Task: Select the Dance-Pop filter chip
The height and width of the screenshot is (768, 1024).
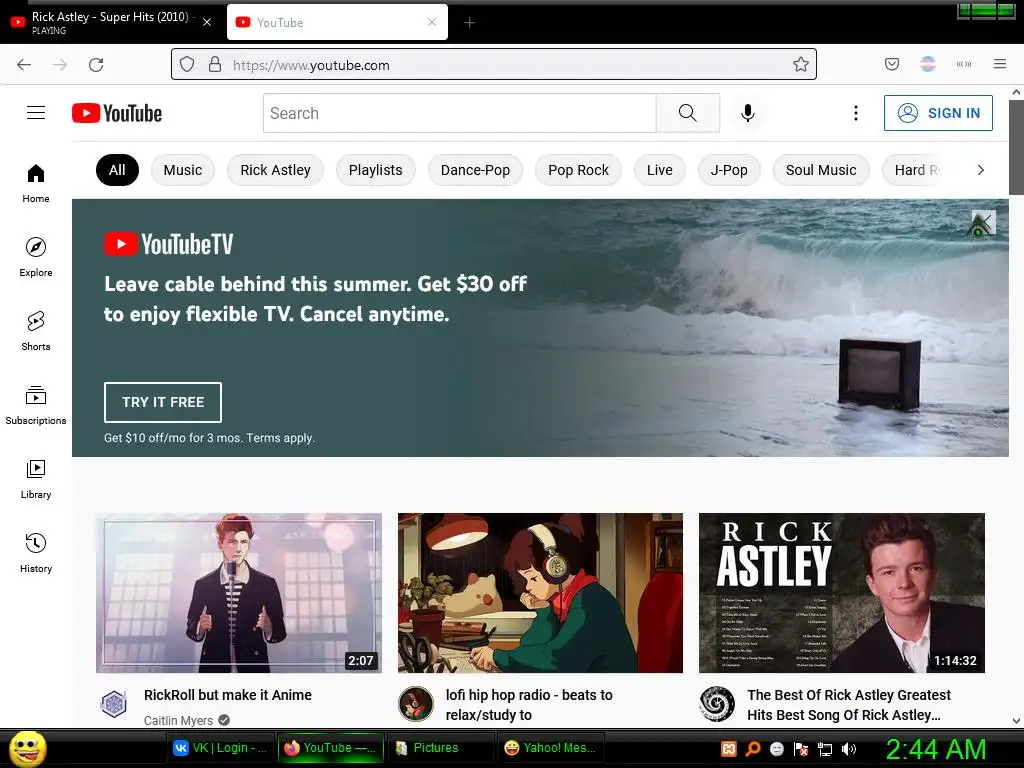Action: (x=475, y=170)
